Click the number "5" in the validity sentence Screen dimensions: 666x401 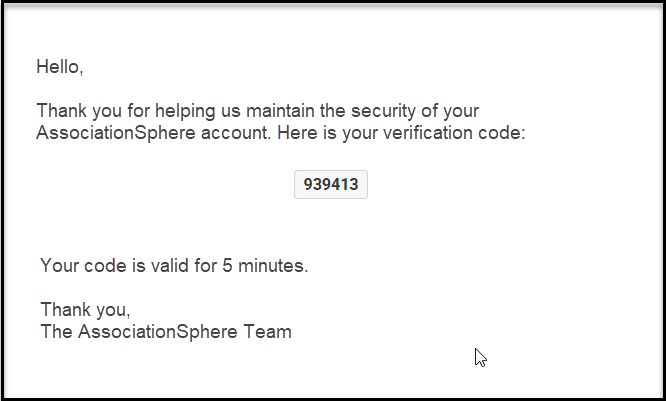point(227,266)
